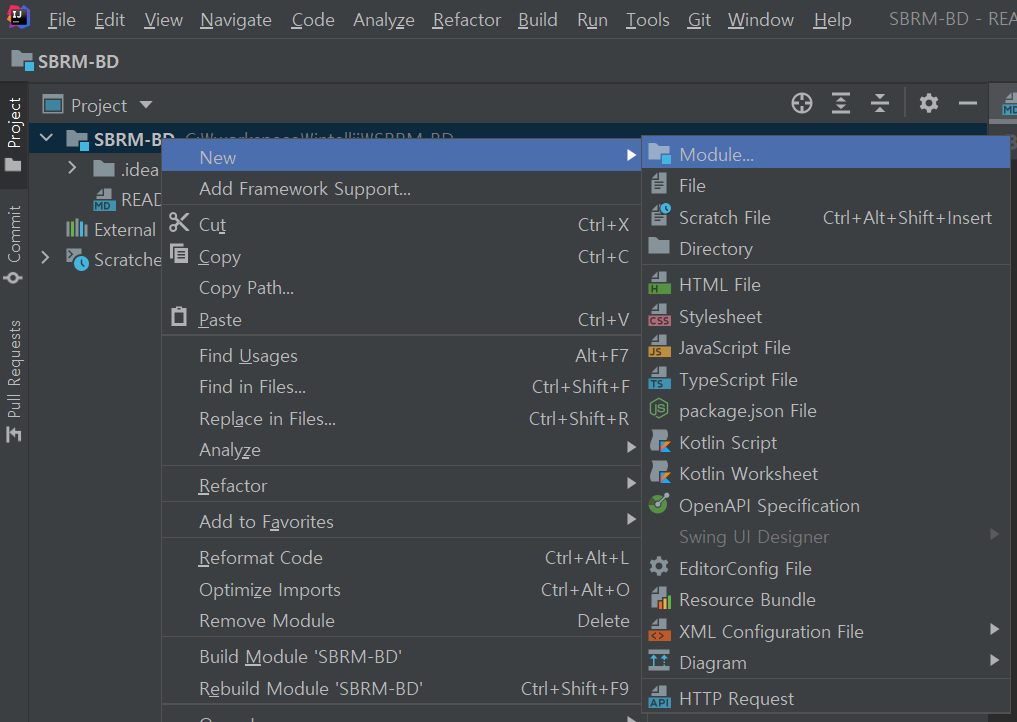Open Project panel settings gear icon

[x=929, y=103]
